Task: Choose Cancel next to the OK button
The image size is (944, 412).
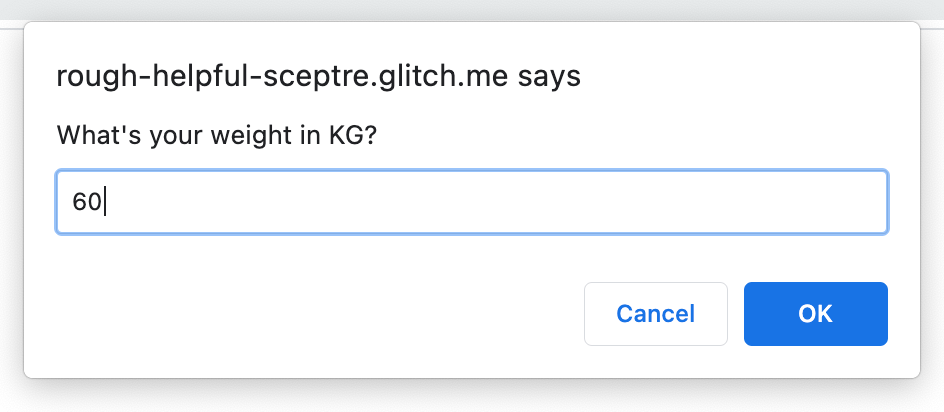Action: (x=655, y=314)
